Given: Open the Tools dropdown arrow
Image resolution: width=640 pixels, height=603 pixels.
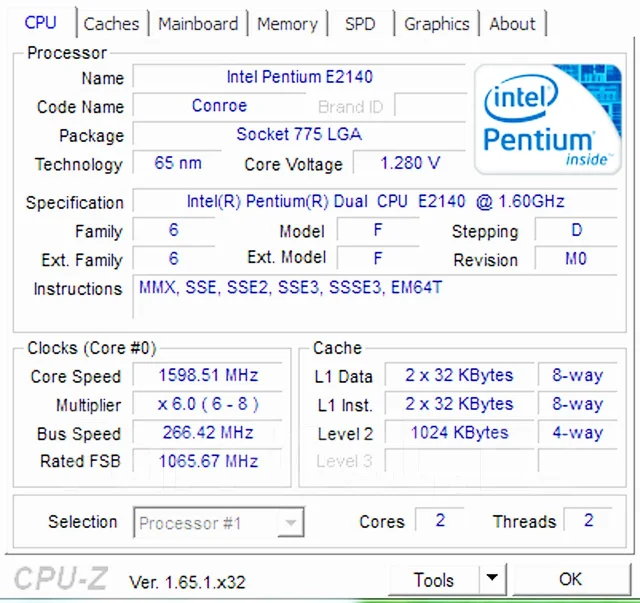Looking at the screenshot, I should pos(493,579).
